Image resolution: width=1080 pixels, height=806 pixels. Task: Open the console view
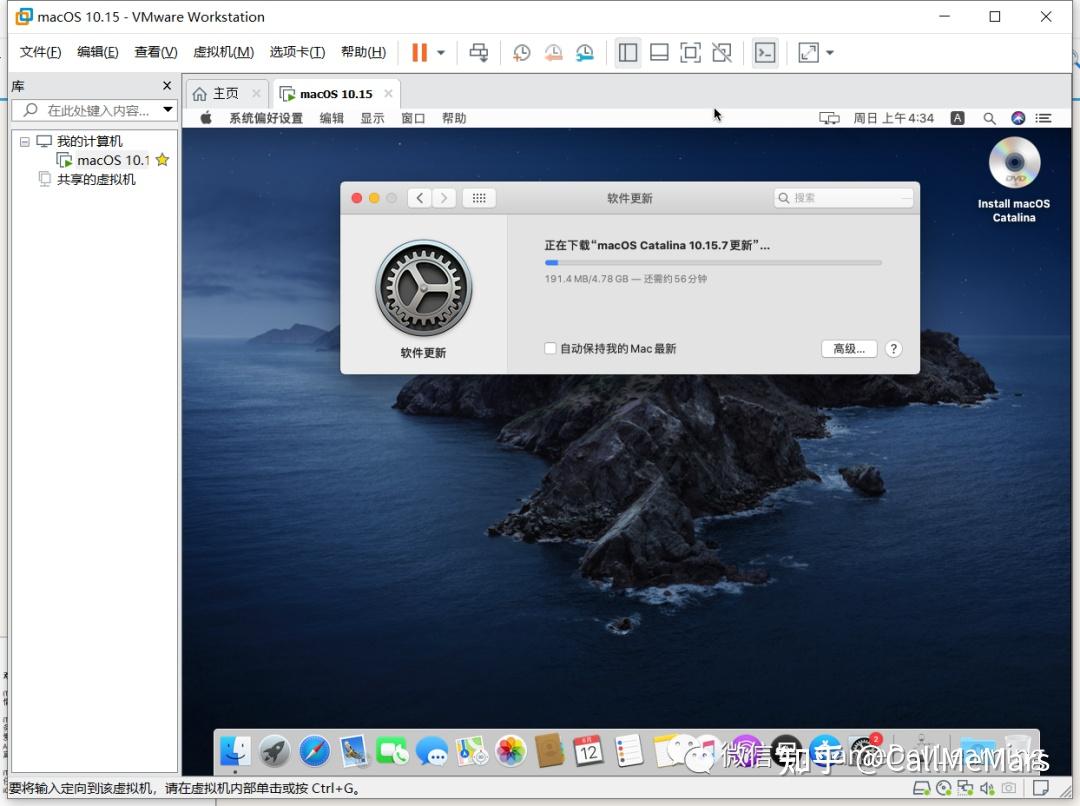tap(765, 52)
